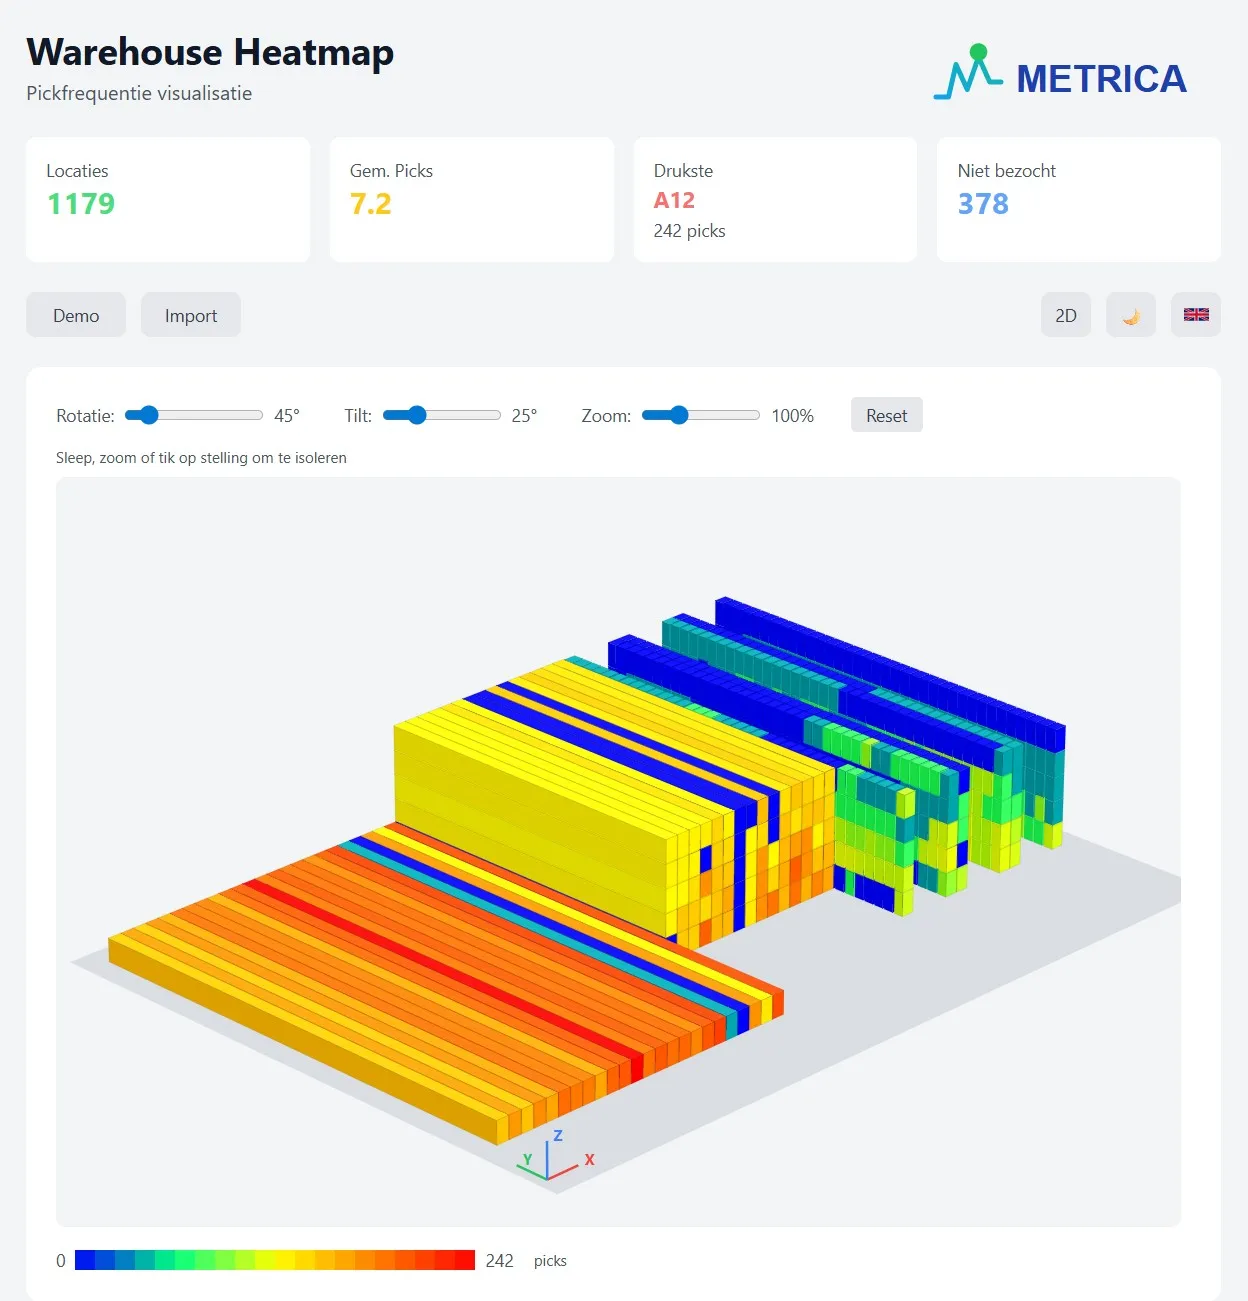Click the Metrica logo
1248x1301 pixels.
point(1060,75)
